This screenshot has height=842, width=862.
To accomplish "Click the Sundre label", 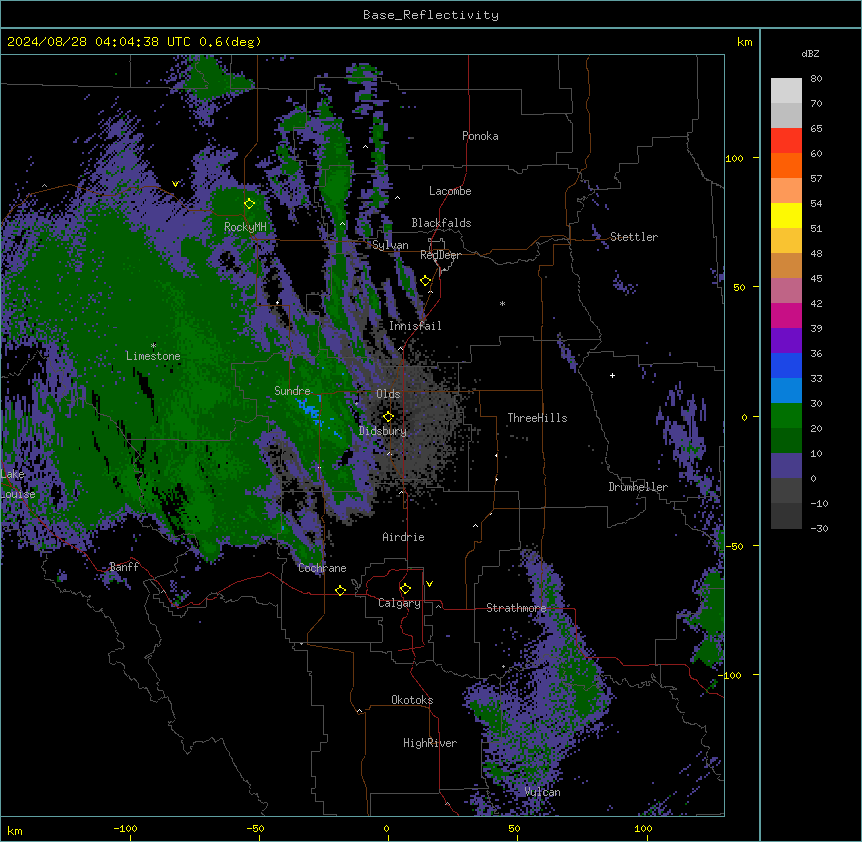I will 292,391.
